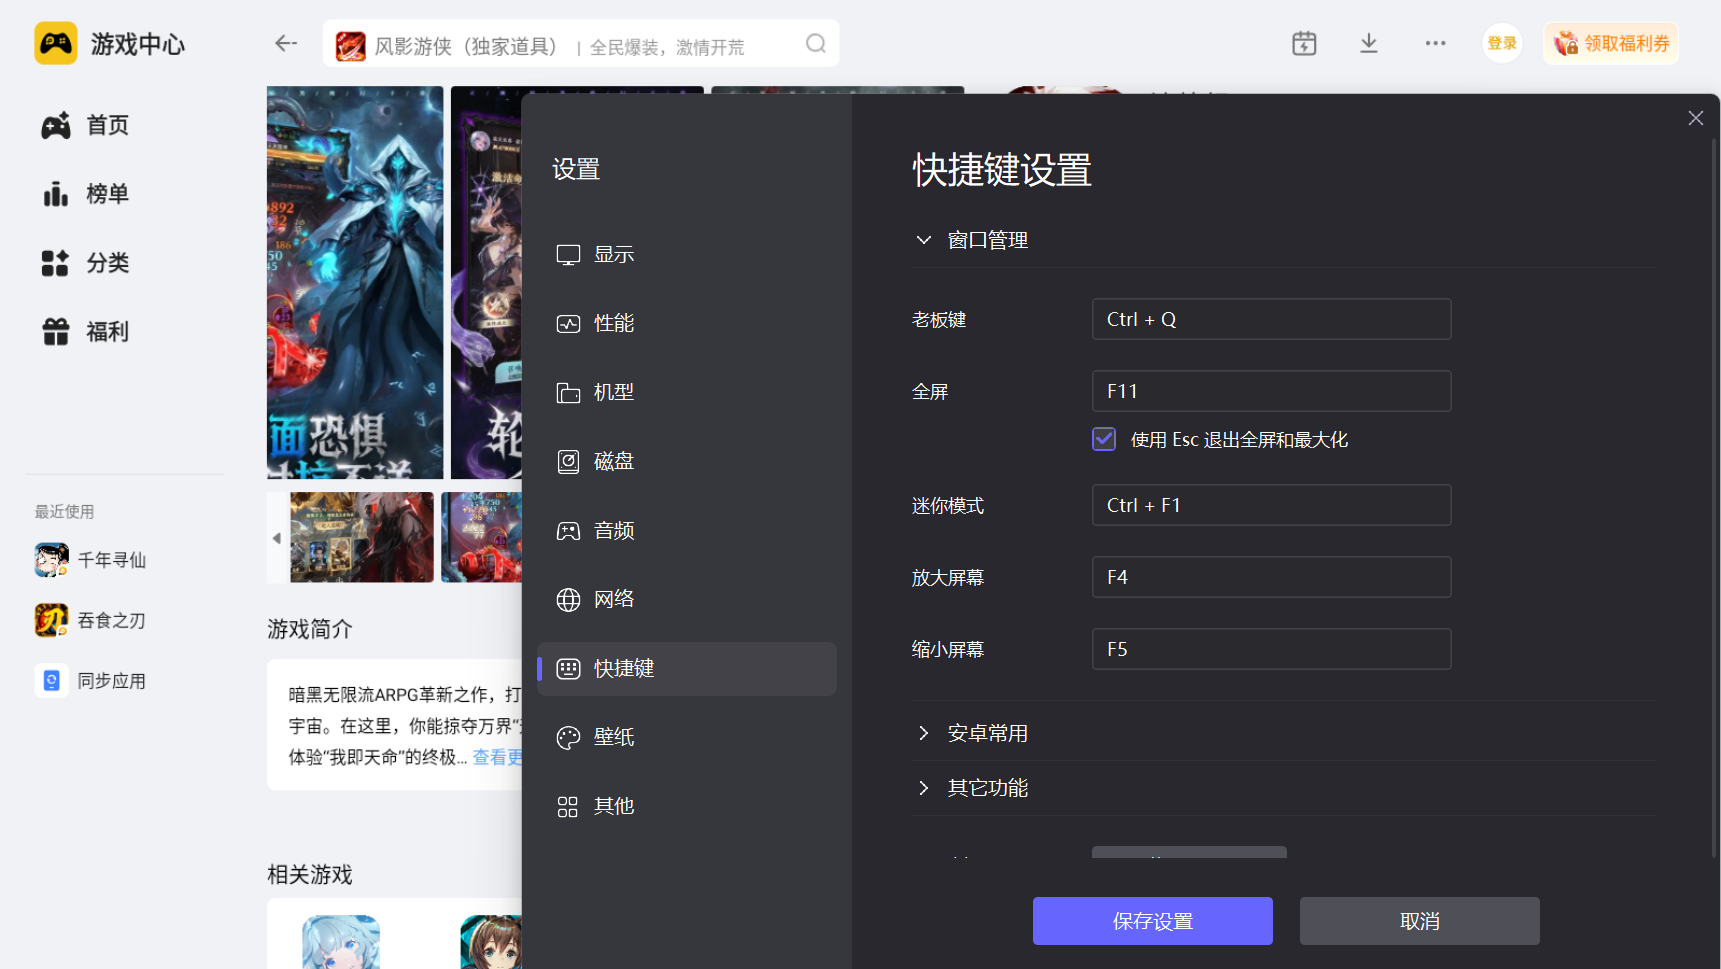Go back with the left arrow icon
Viewport: 1721px width, 969px height.
(x=286, y=43)
